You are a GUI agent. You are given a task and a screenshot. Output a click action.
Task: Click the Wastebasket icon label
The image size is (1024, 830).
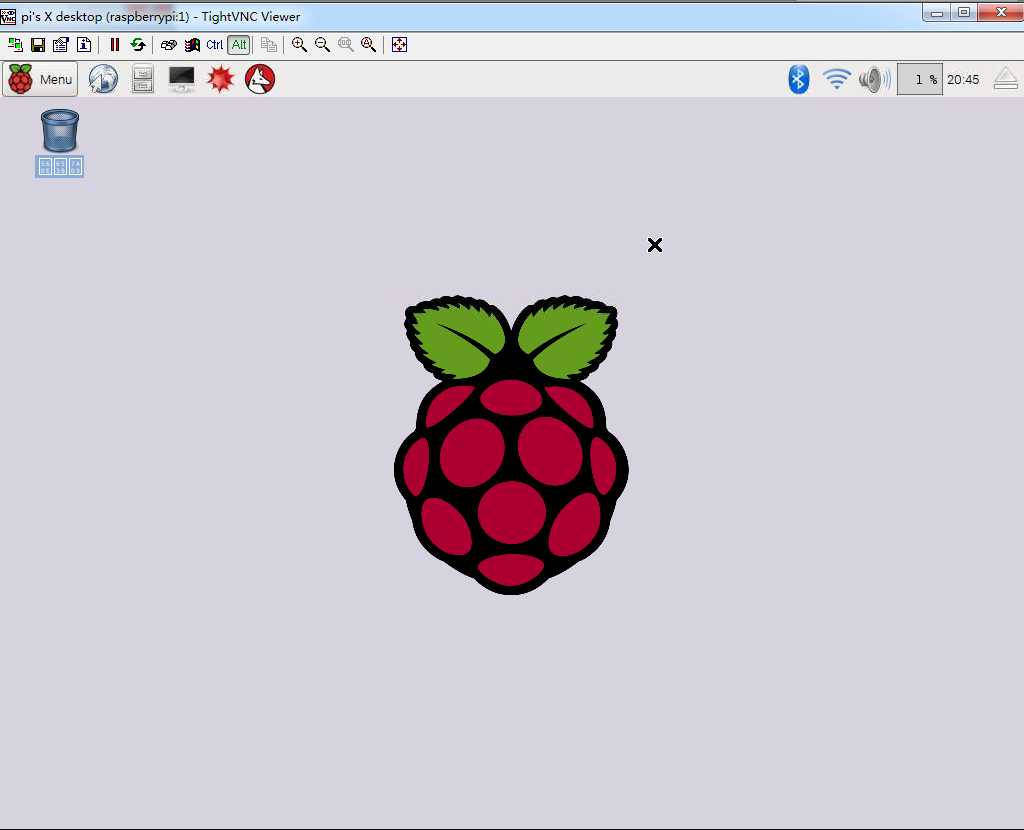(59, 167)
